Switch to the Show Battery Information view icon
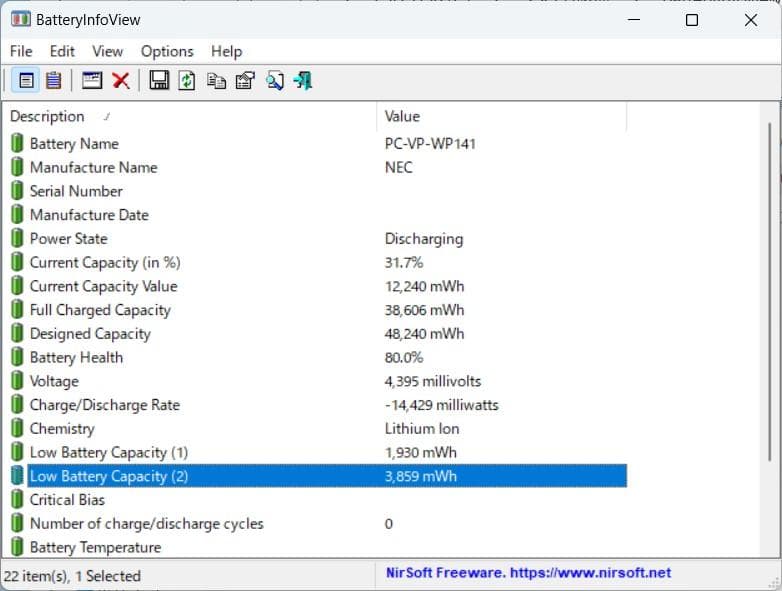Image resolution: width=782 pixels, height=591 pixels. point(26,80)
